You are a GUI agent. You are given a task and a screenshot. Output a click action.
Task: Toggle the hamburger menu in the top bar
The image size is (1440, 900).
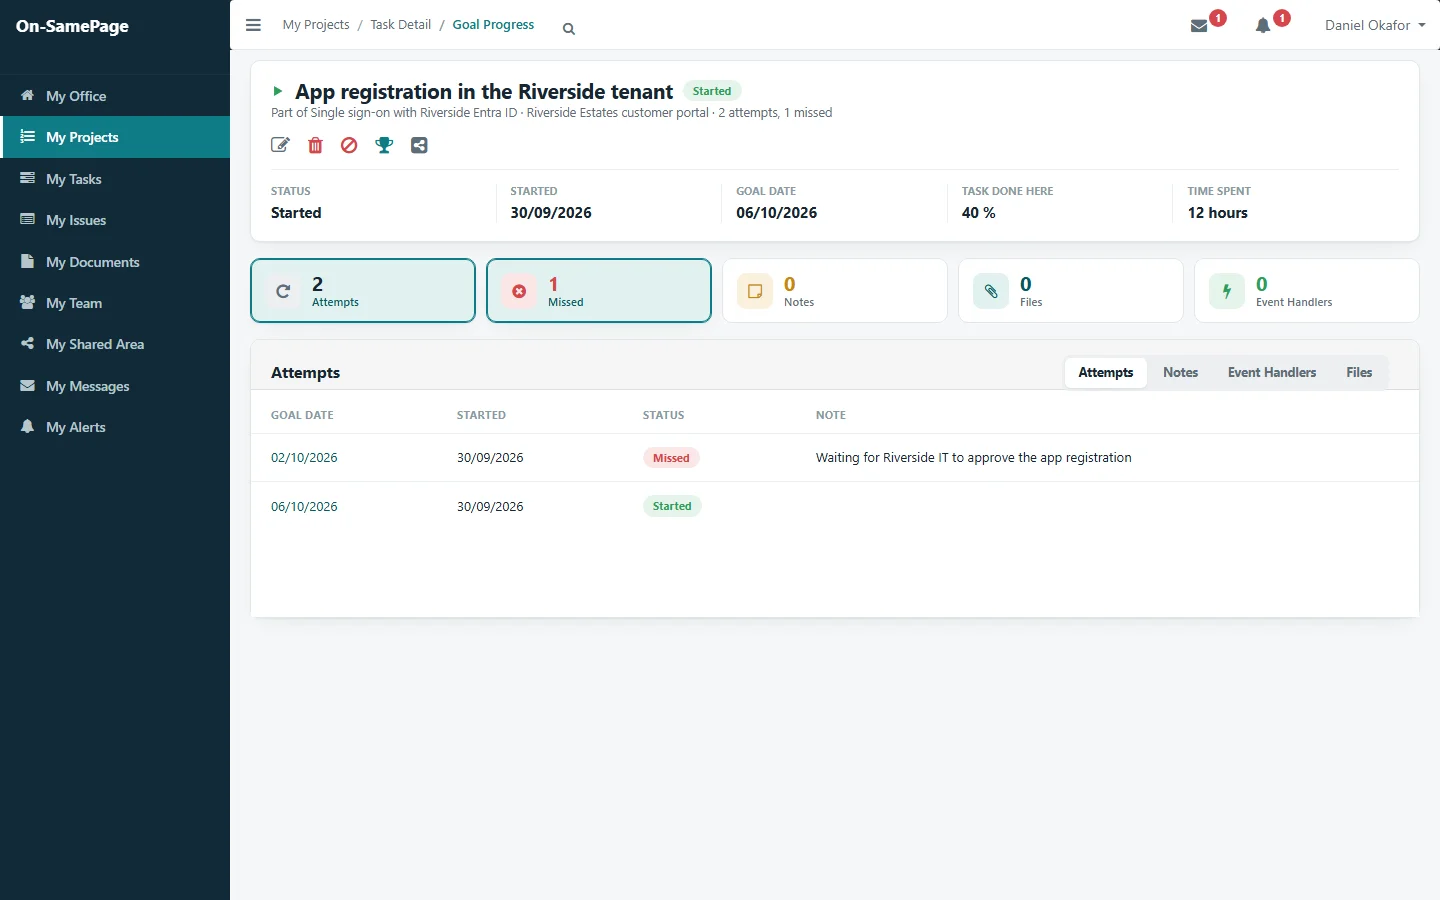click(x=253, y=25)
